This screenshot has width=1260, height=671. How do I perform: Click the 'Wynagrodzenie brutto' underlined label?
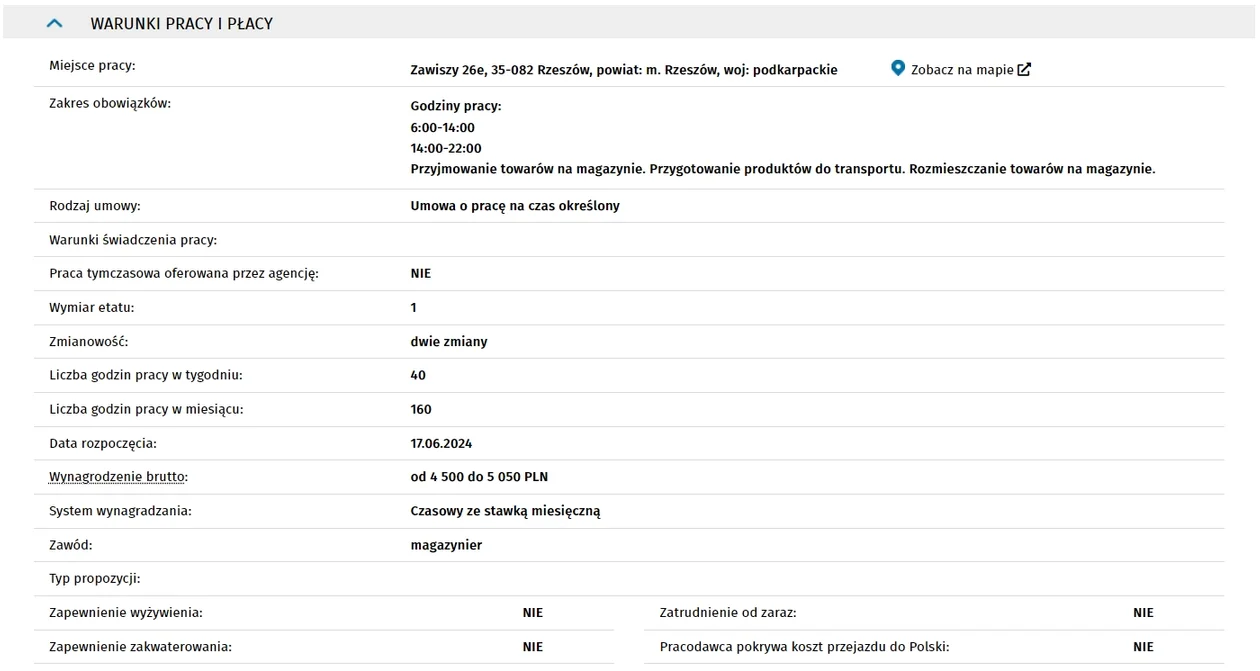(x=118, y=477)
